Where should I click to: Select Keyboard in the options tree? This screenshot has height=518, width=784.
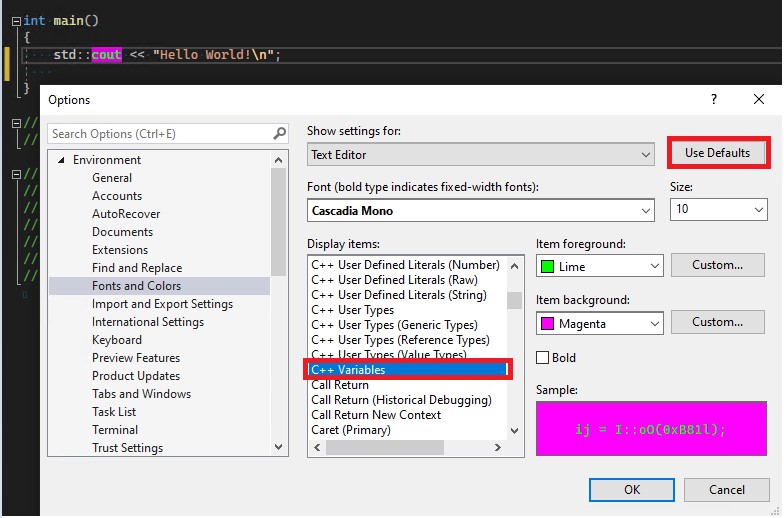pyautogui.click(x=116, y=340)
